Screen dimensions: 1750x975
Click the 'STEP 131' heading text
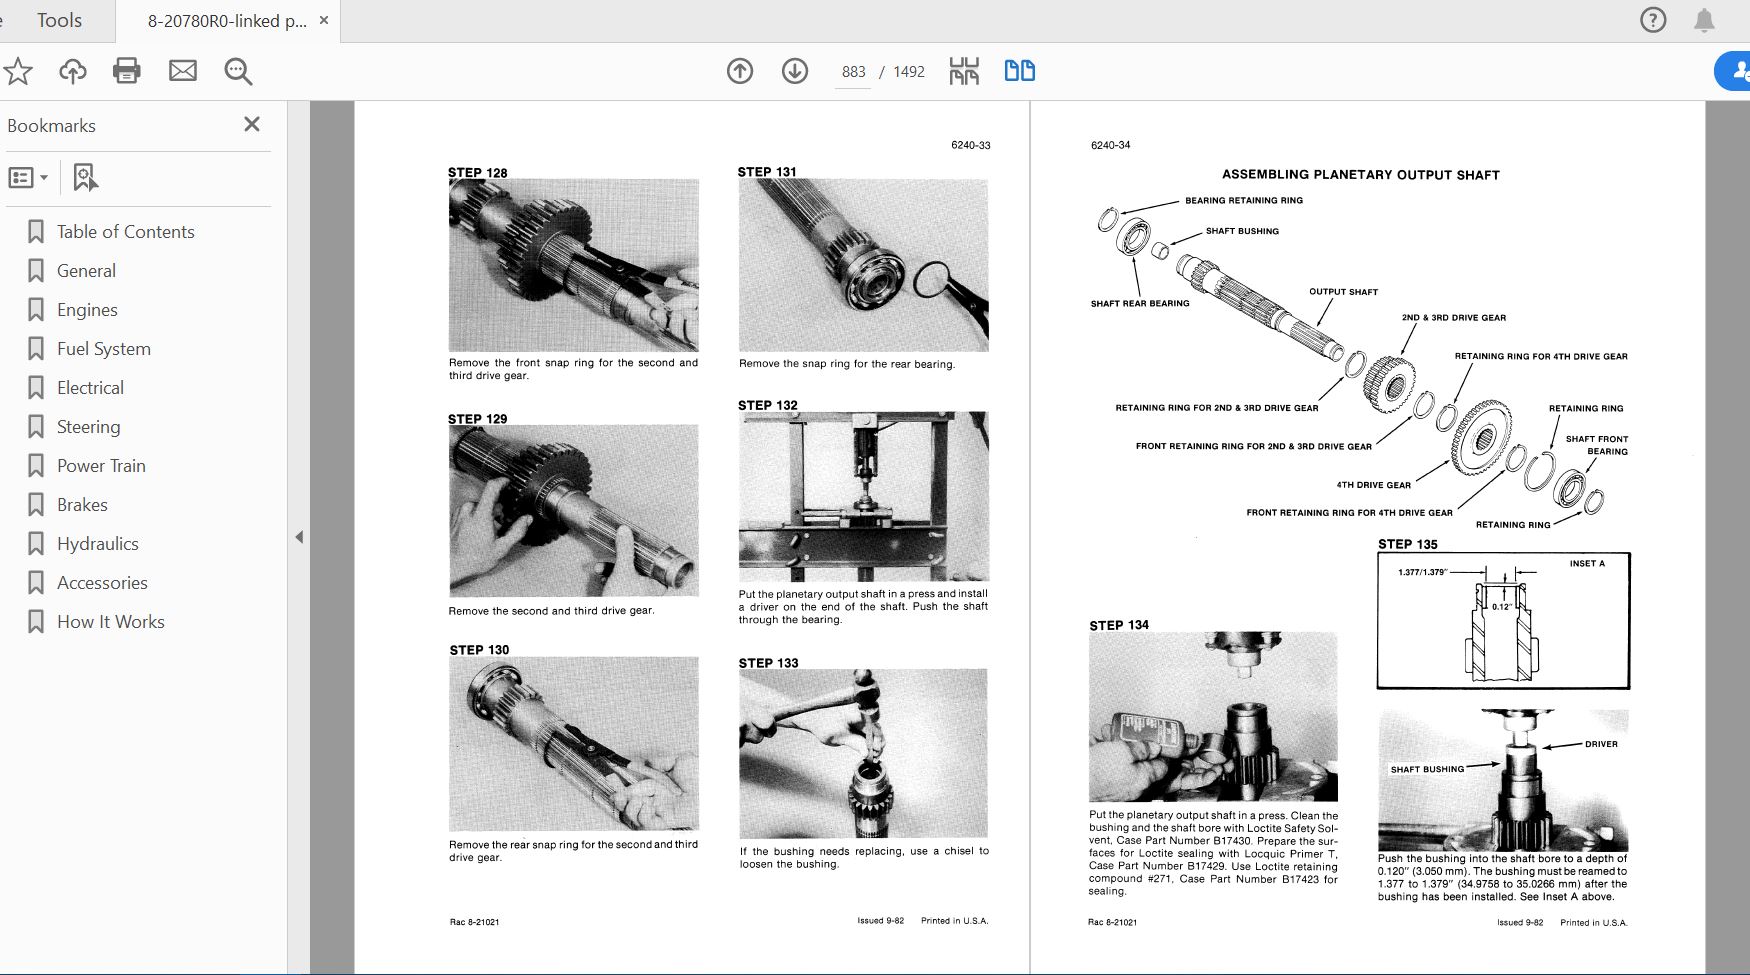coord(767,172)
